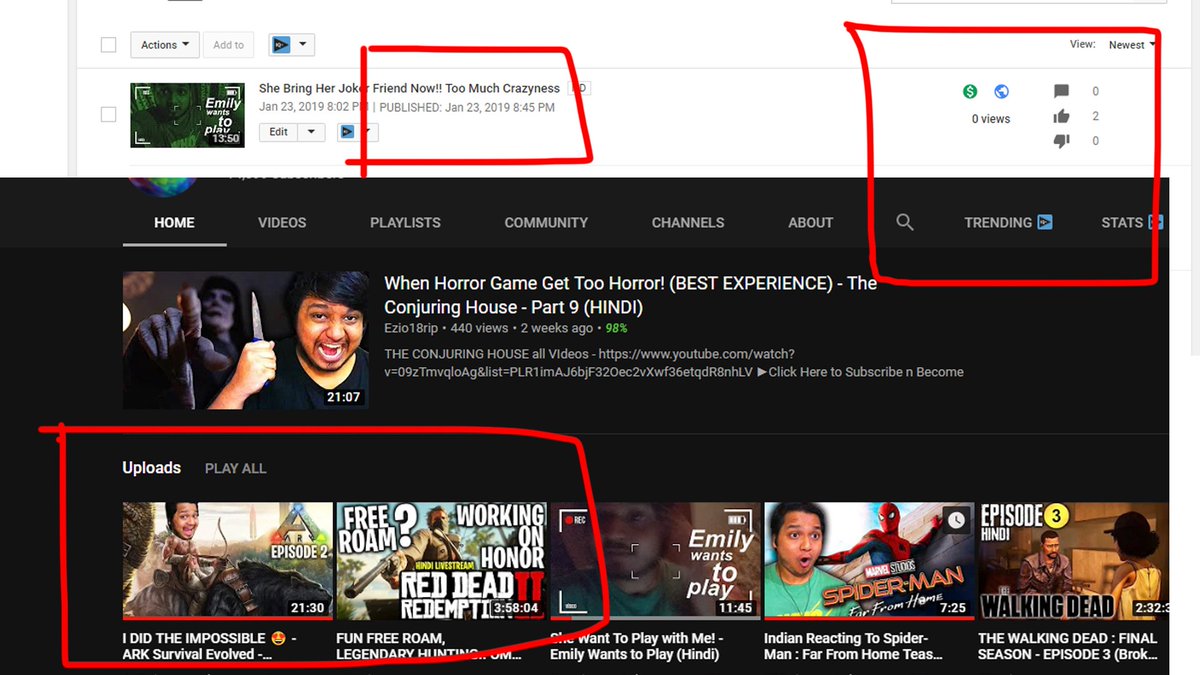Open the Uploads section heading
This screenshot has height=675, width=1200.
pyautogui.click(x=152, y=468)
